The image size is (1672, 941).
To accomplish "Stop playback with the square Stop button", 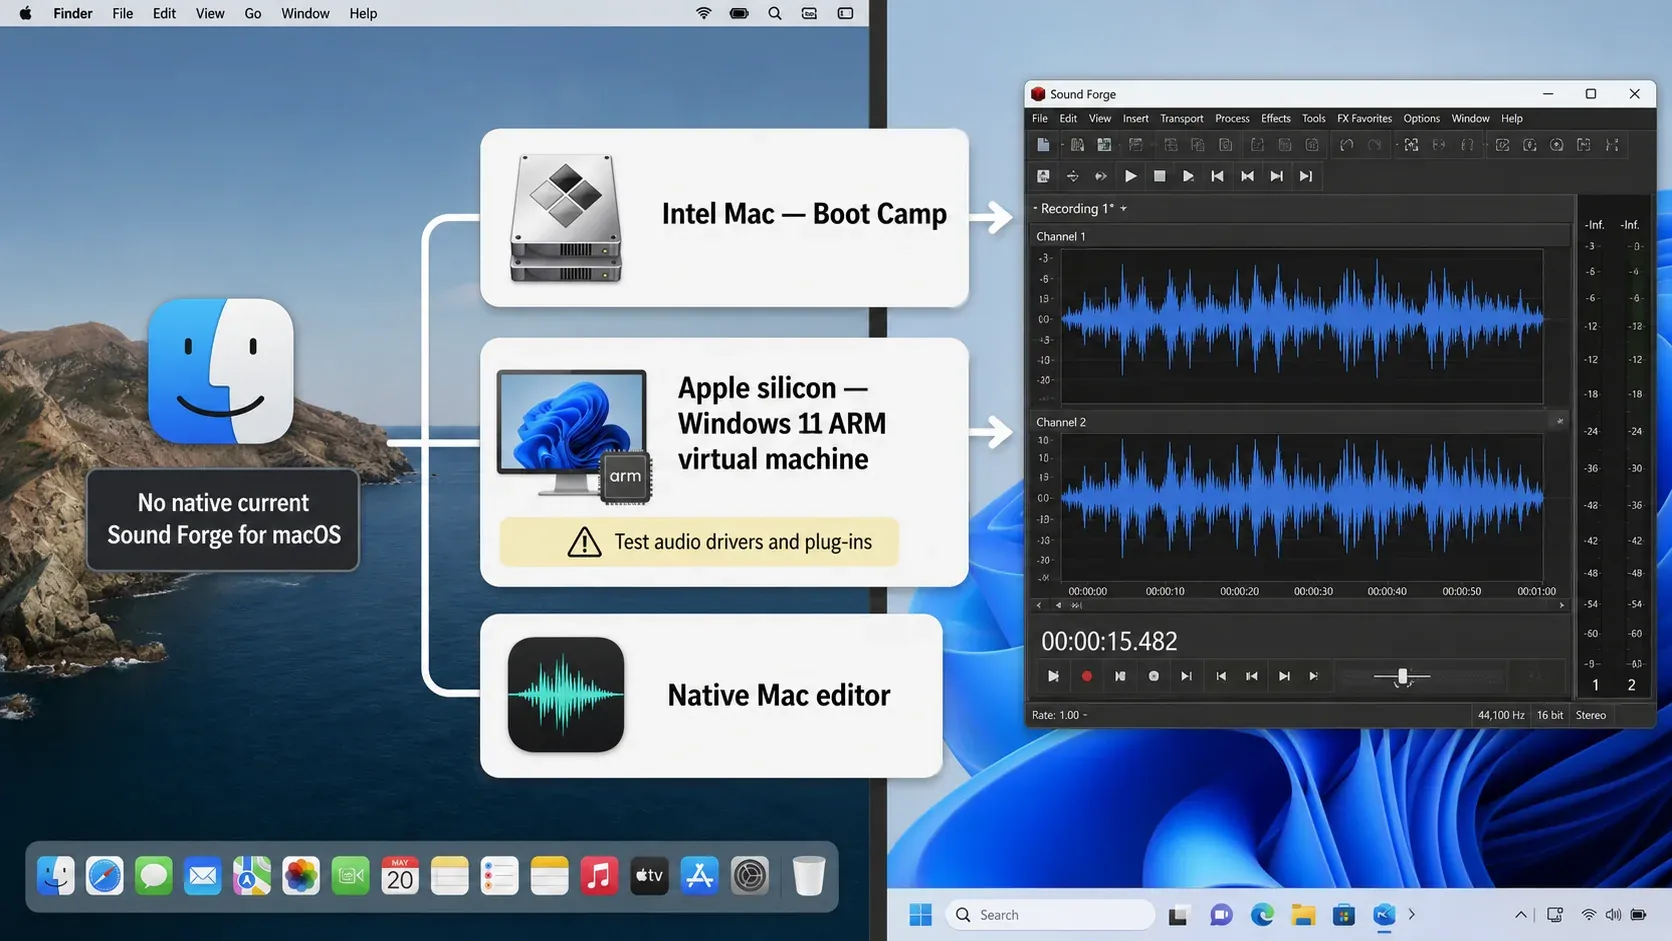I will pyautogui.click(x=1159, y=176).
